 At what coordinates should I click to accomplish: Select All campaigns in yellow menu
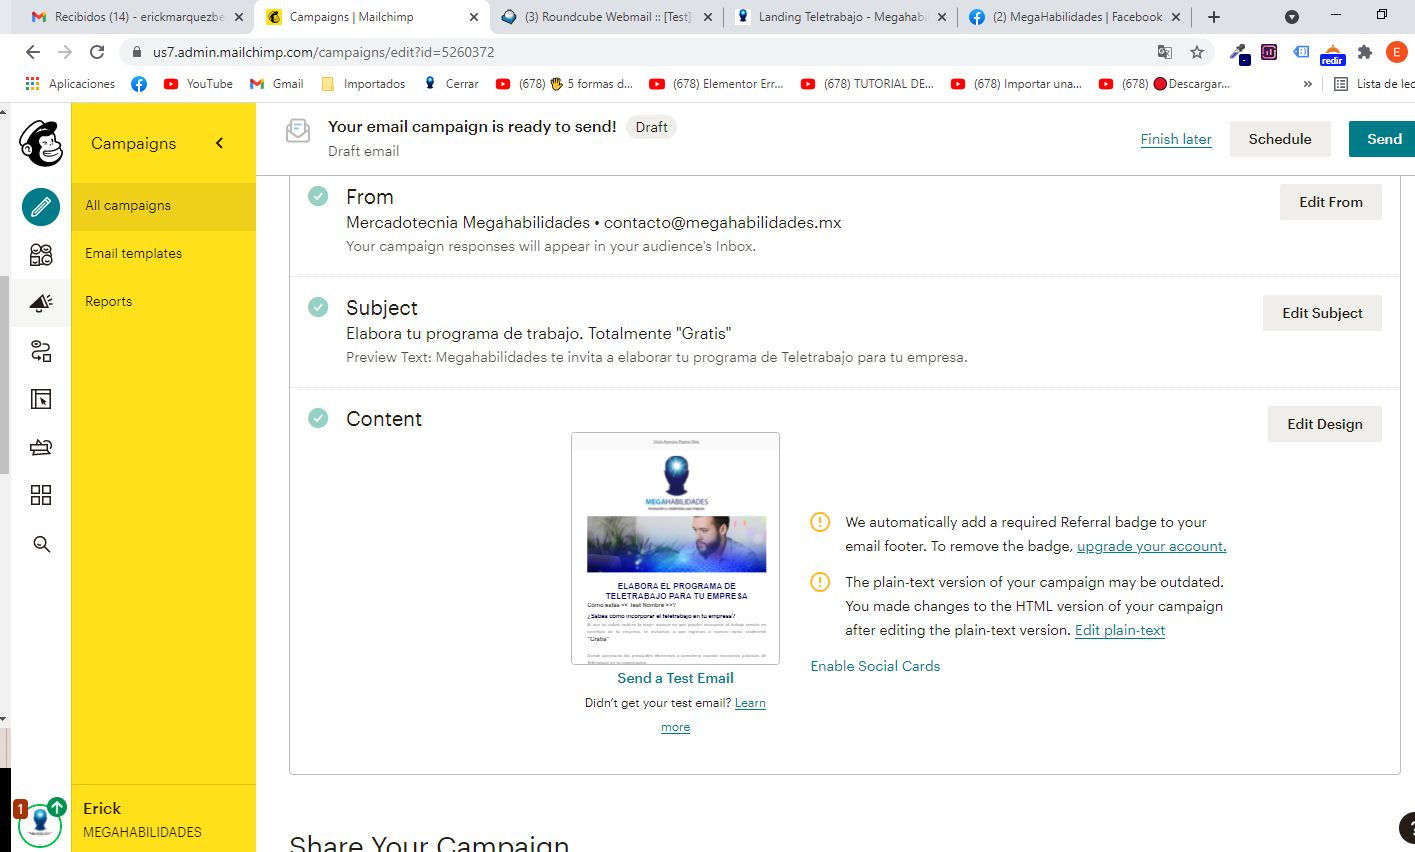[163, 206]
